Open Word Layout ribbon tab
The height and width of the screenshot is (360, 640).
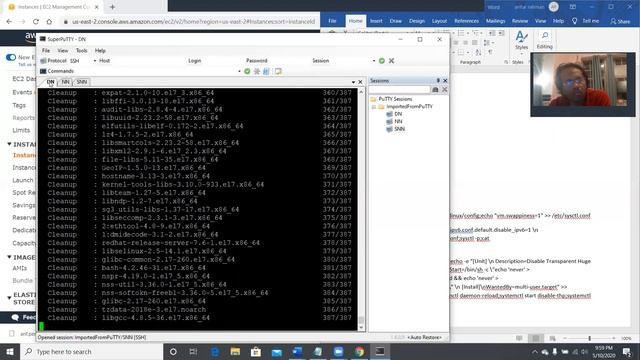click(x=439, y=20)
